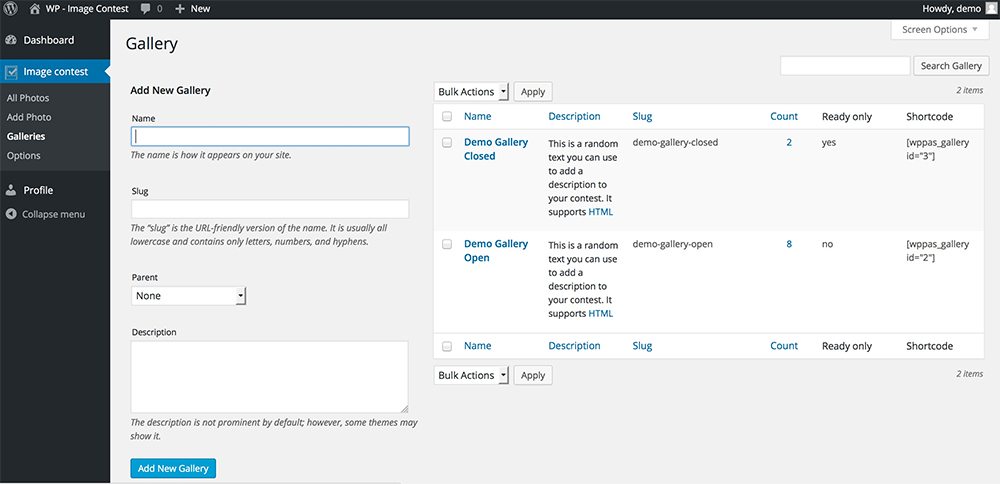The height and width of the screenshot is (484, 1000).
Task: Click the wppas_gallery id="3" shortcode
Action: click(938, 149)
